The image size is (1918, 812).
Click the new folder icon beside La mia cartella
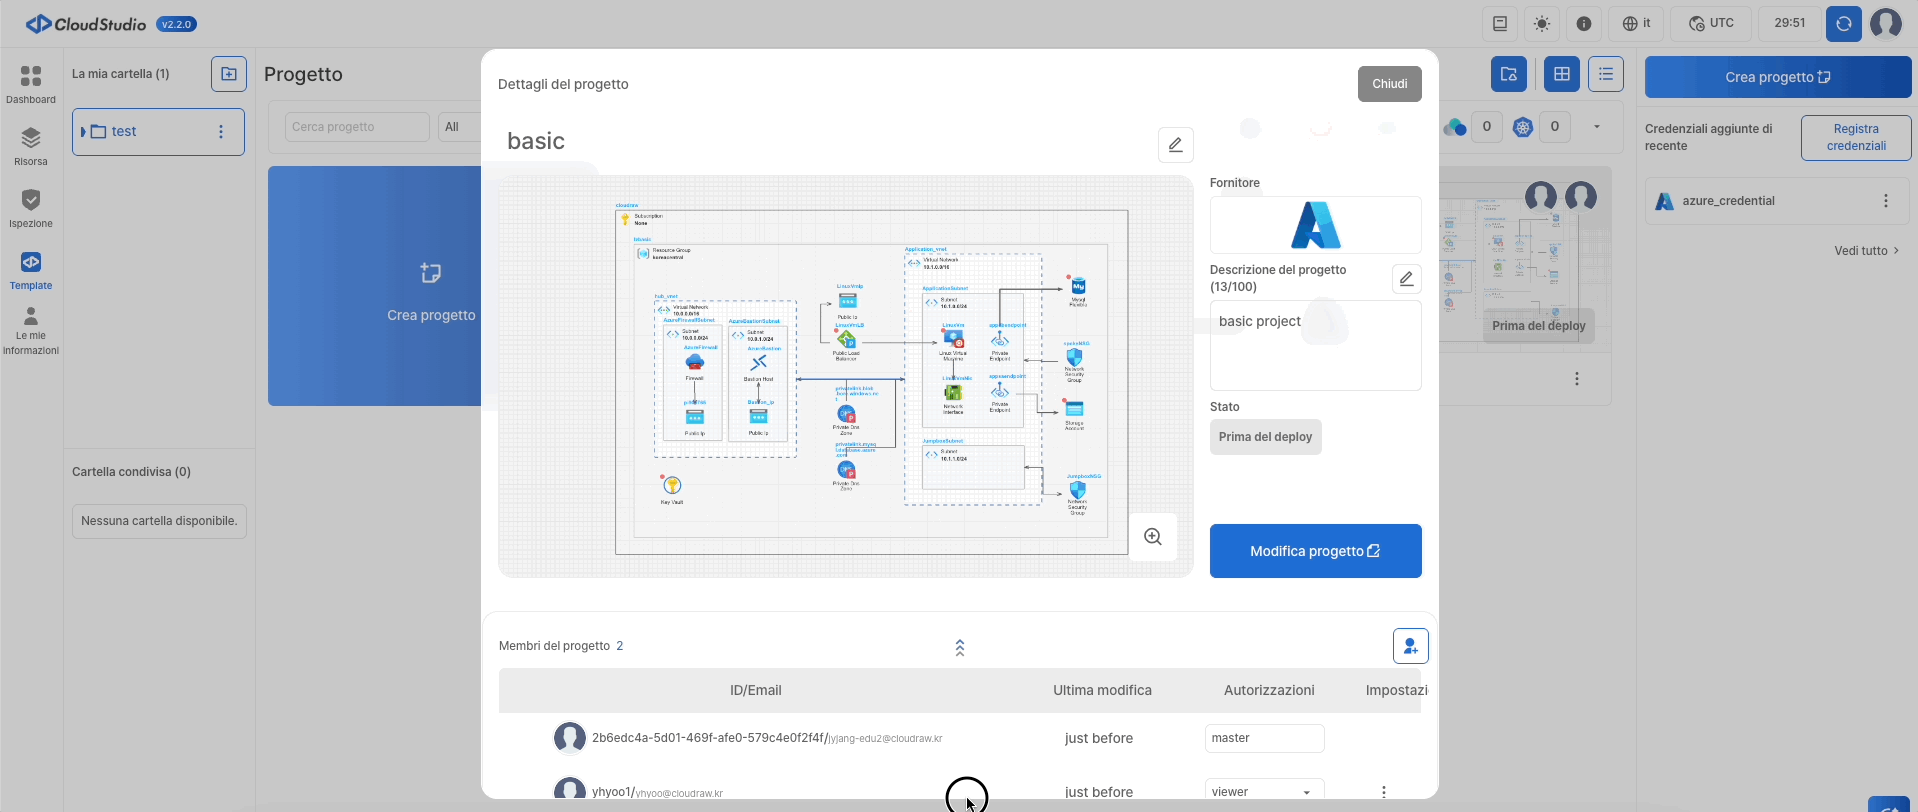[229, 74]
